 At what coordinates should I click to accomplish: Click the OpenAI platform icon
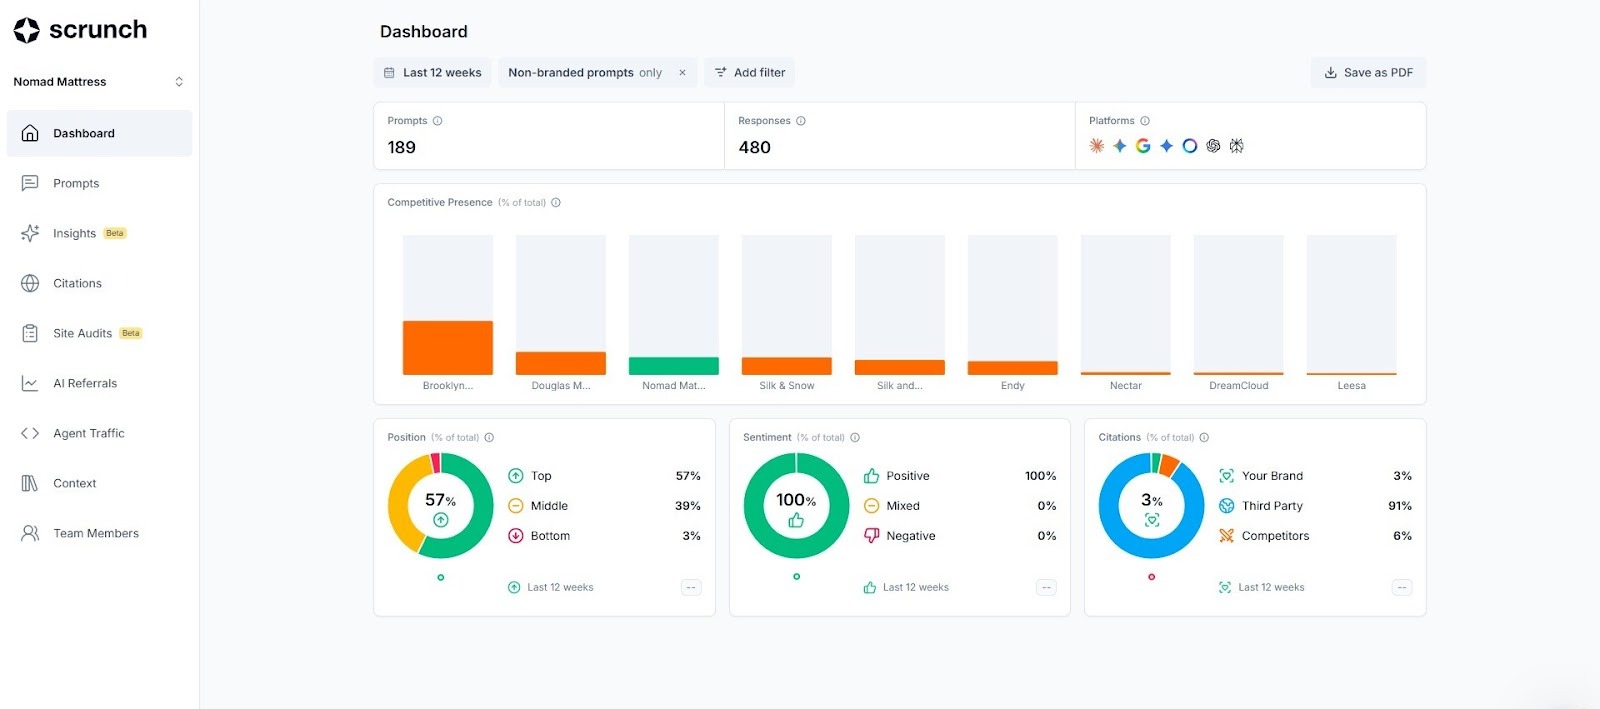click(1213, 146)
